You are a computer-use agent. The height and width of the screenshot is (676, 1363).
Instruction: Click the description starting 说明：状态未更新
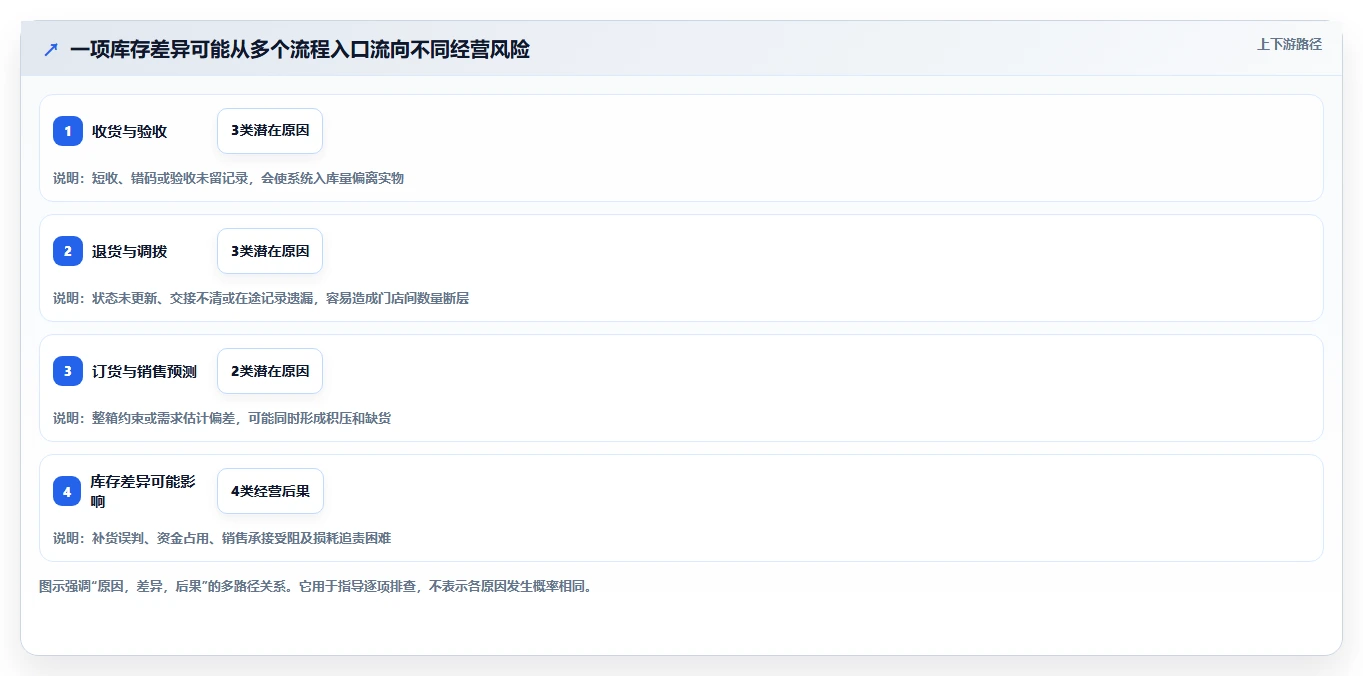(261, 298)
